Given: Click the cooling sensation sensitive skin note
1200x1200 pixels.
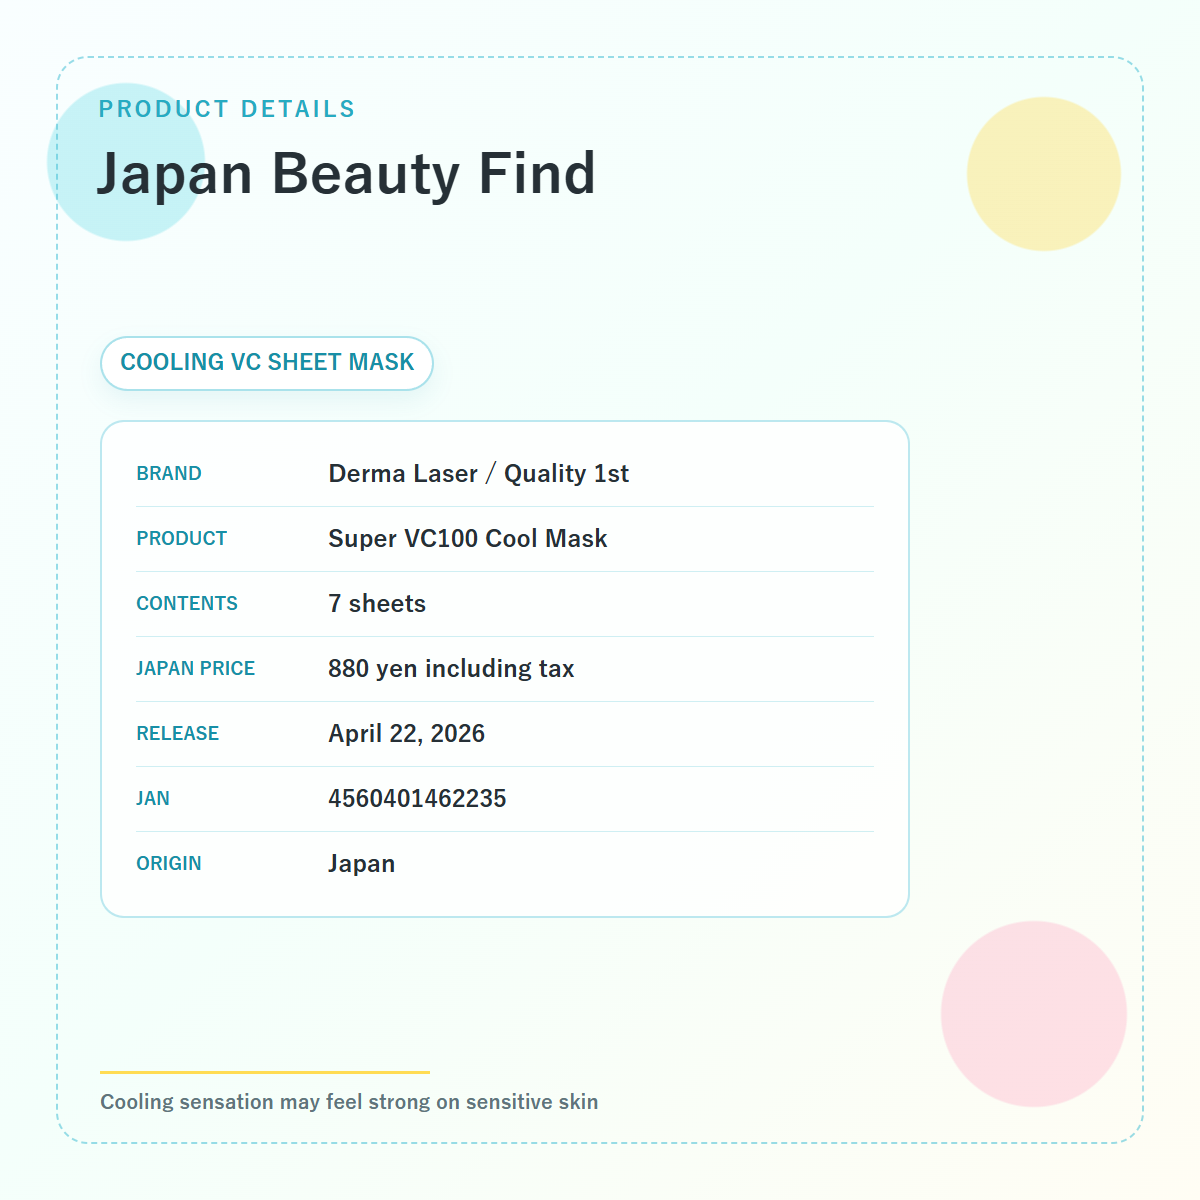Looking at the screenshot, I should [349, 1102].
